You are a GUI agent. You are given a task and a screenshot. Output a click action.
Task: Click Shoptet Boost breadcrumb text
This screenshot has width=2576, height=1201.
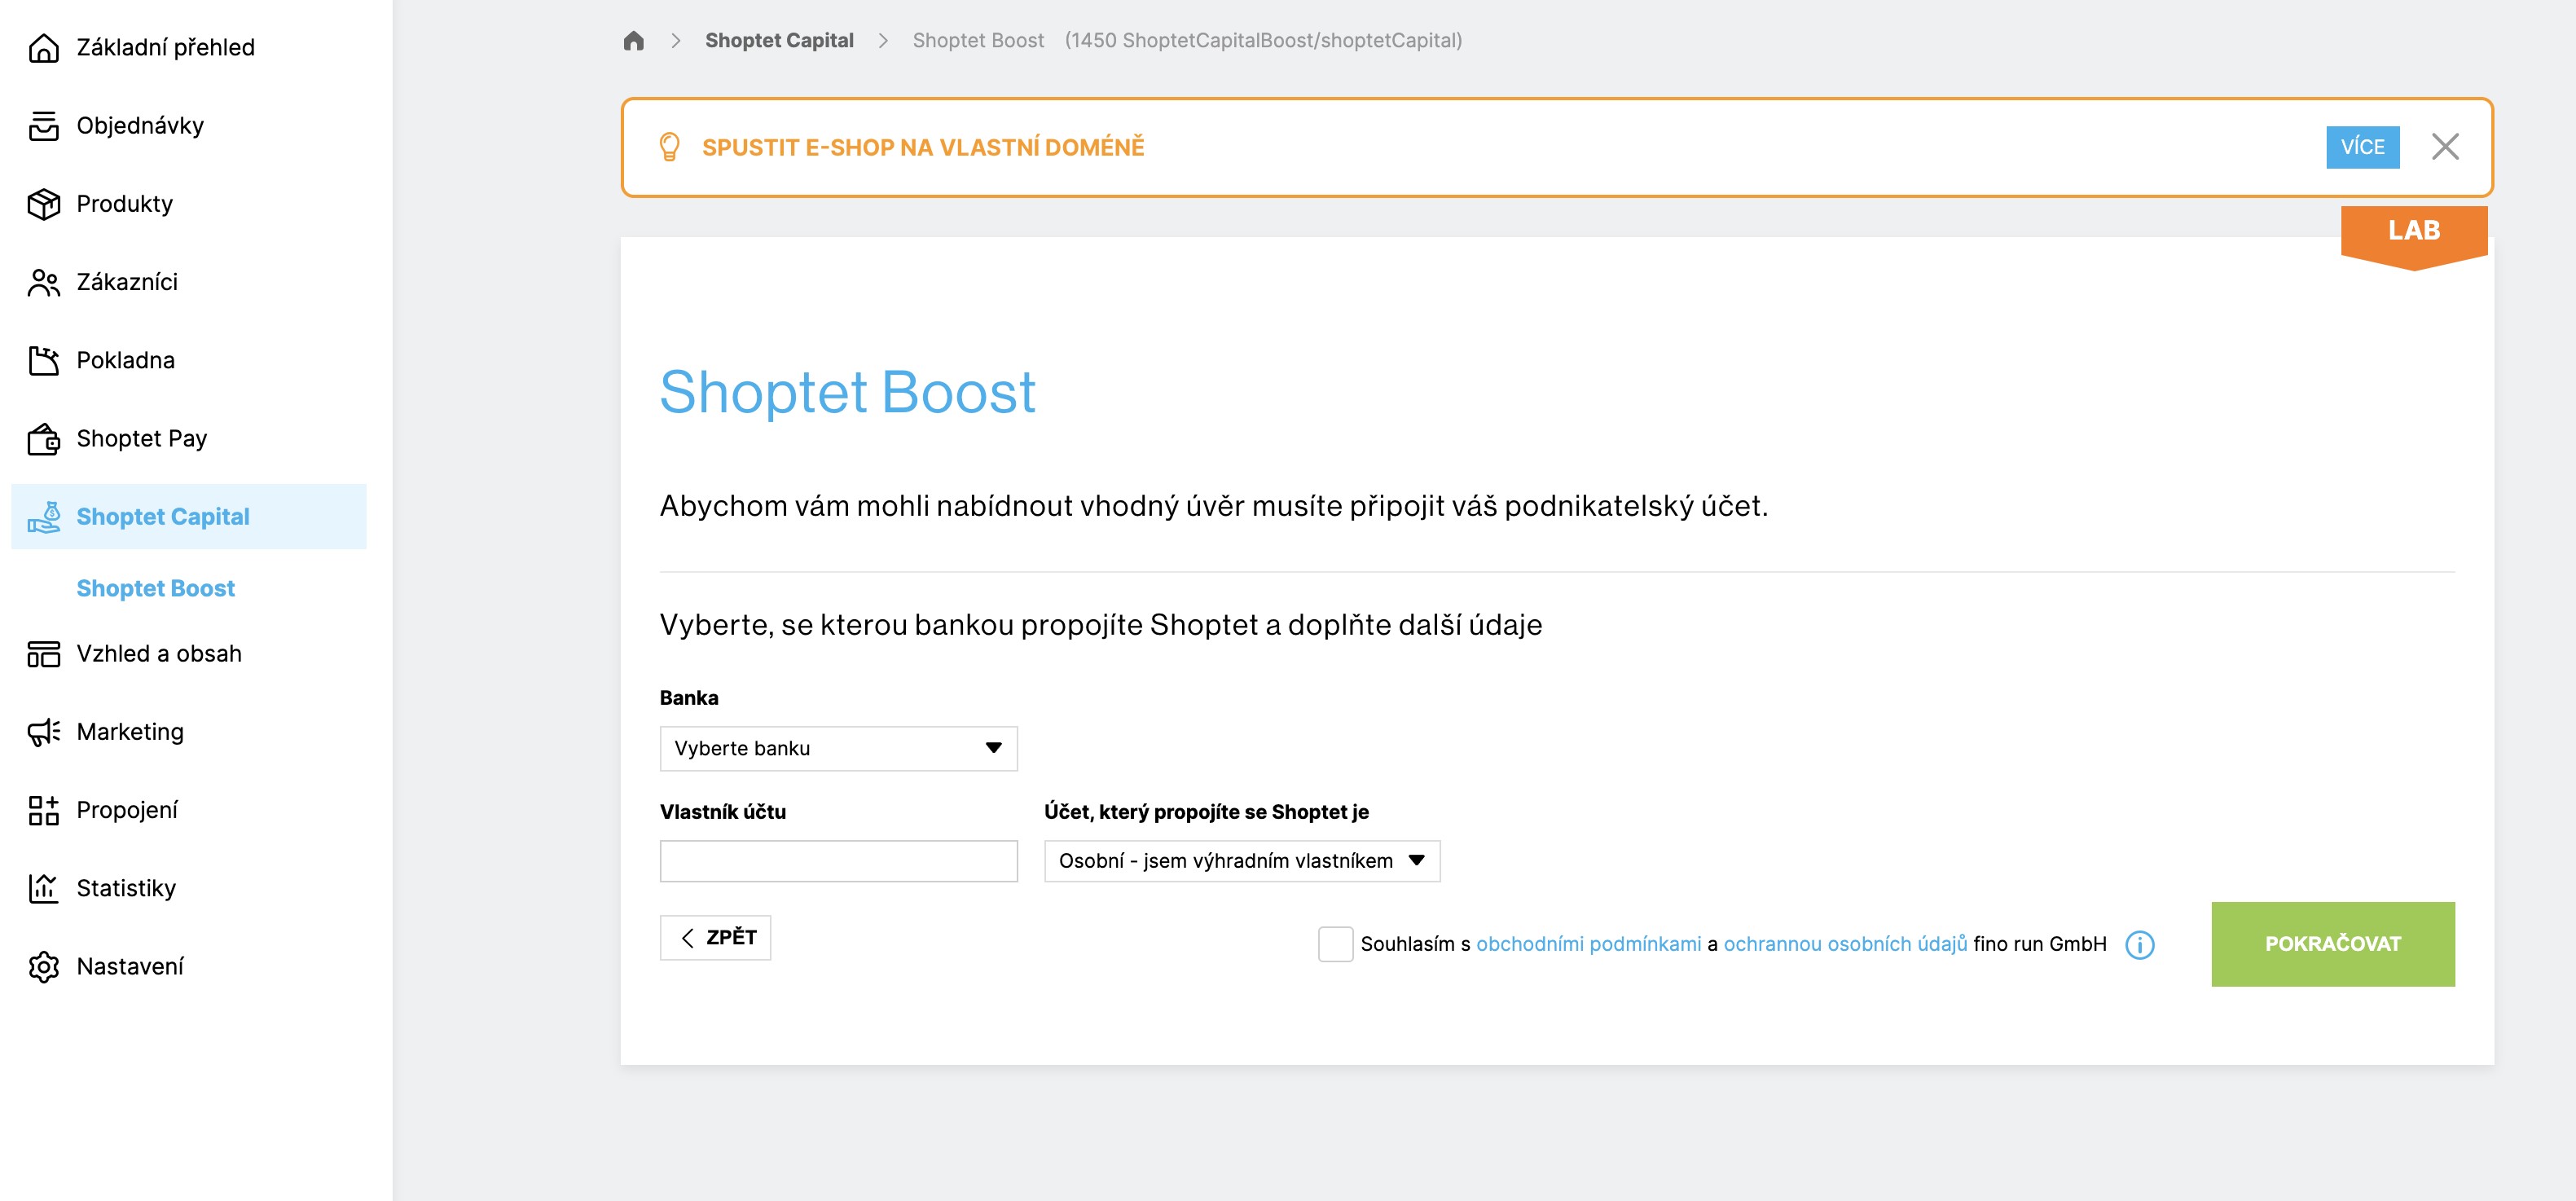point(978,40)
